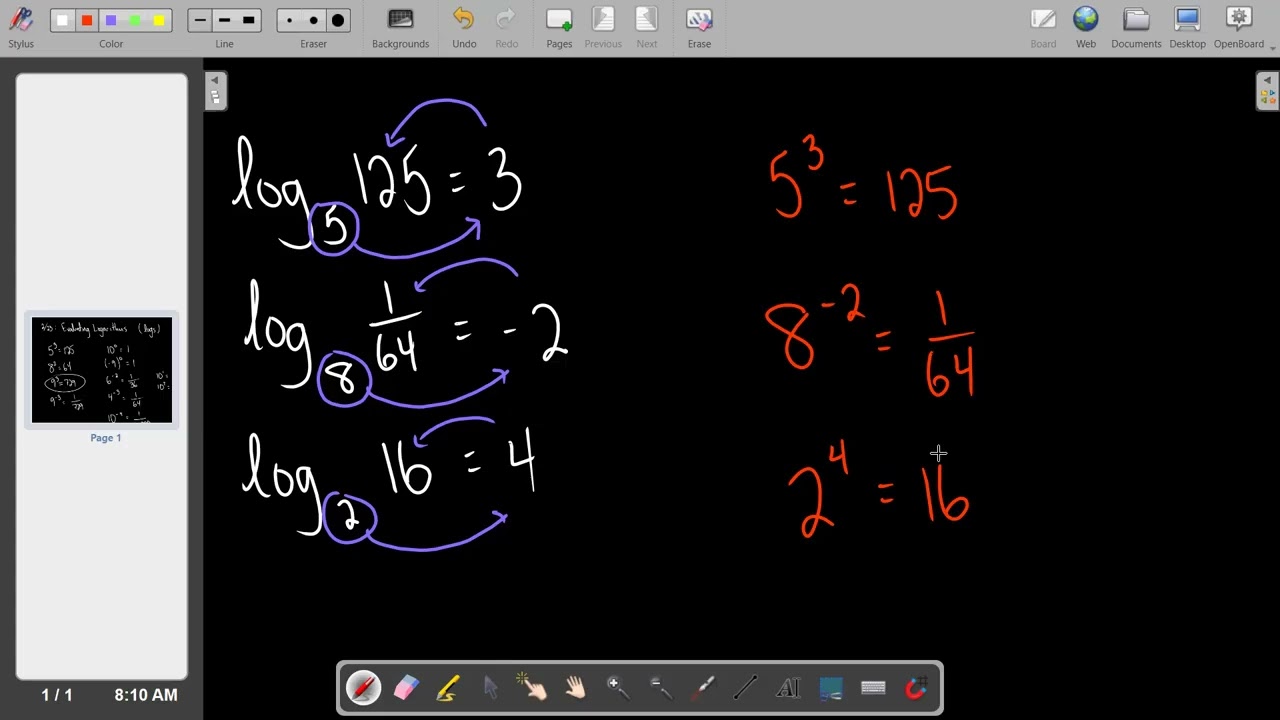Click the Zoom in magnifier
1280x720 pixels.
click(x=617, y=688)
